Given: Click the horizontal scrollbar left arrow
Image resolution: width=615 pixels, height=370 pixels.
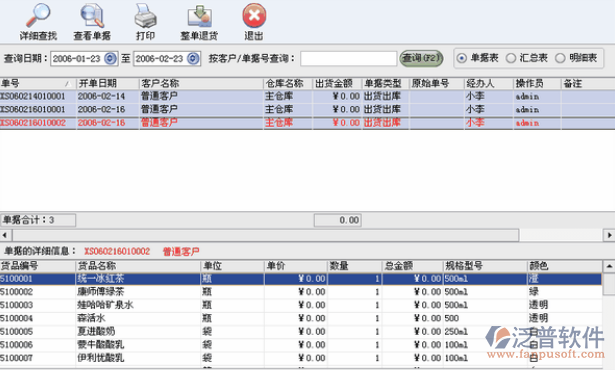Looking at the screenshot, I should pos(5,235).
